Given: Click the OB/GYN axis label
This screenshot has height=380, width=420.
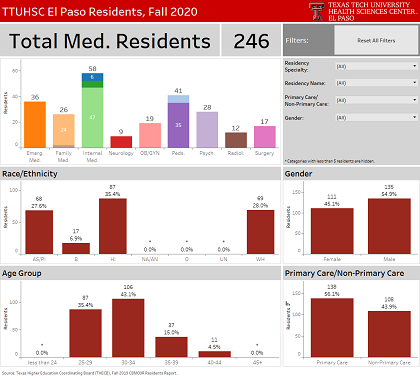Looking at the screenshot, I should 150,153.
